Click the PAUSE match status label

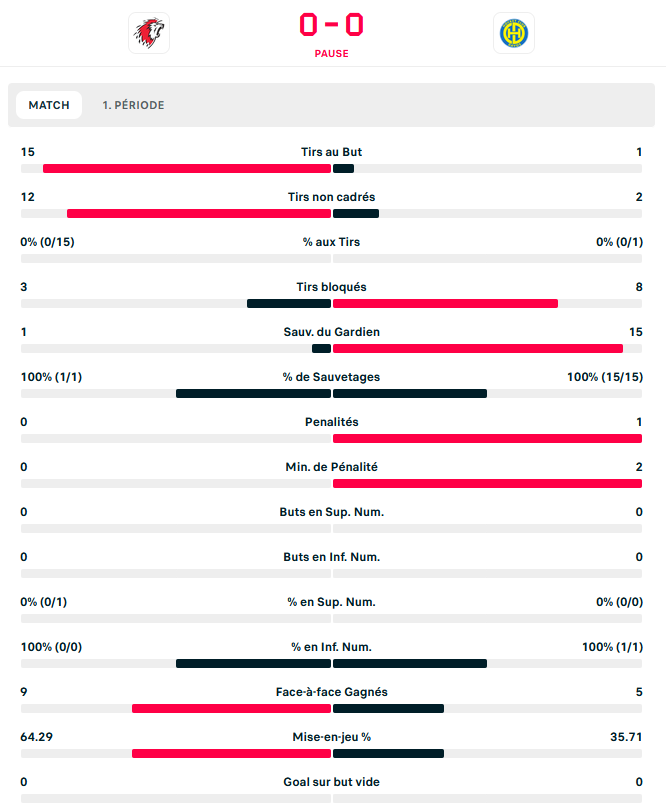click(331, 54)
